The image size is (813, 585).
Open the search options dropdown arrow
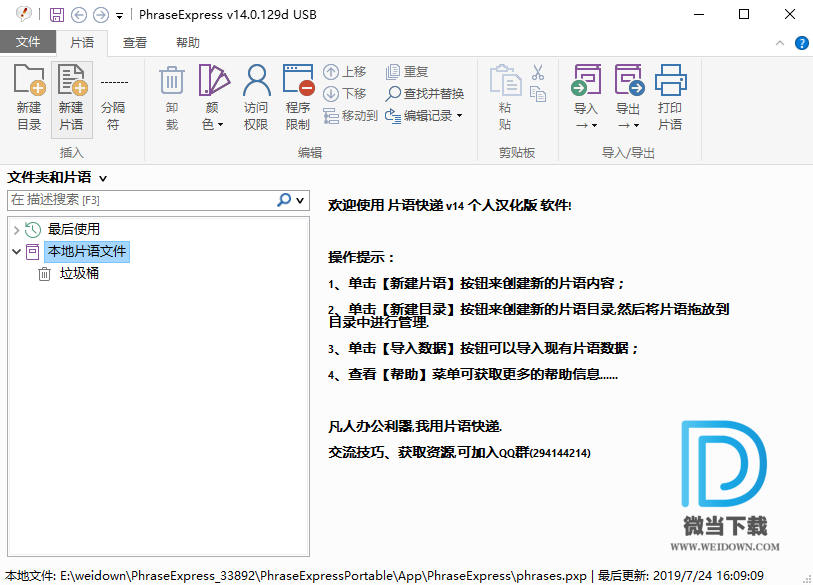pos(300,200)
